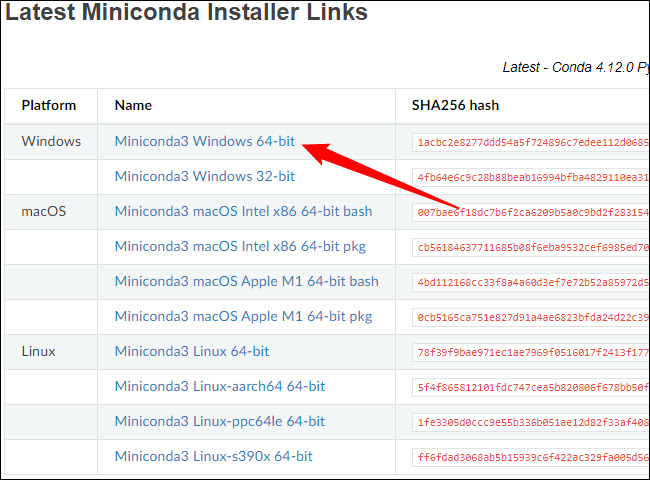Select the hash starting with cb5618463771
Viewport: 650px width, 480px height.
pyautogui.click(x=533, y=247)
